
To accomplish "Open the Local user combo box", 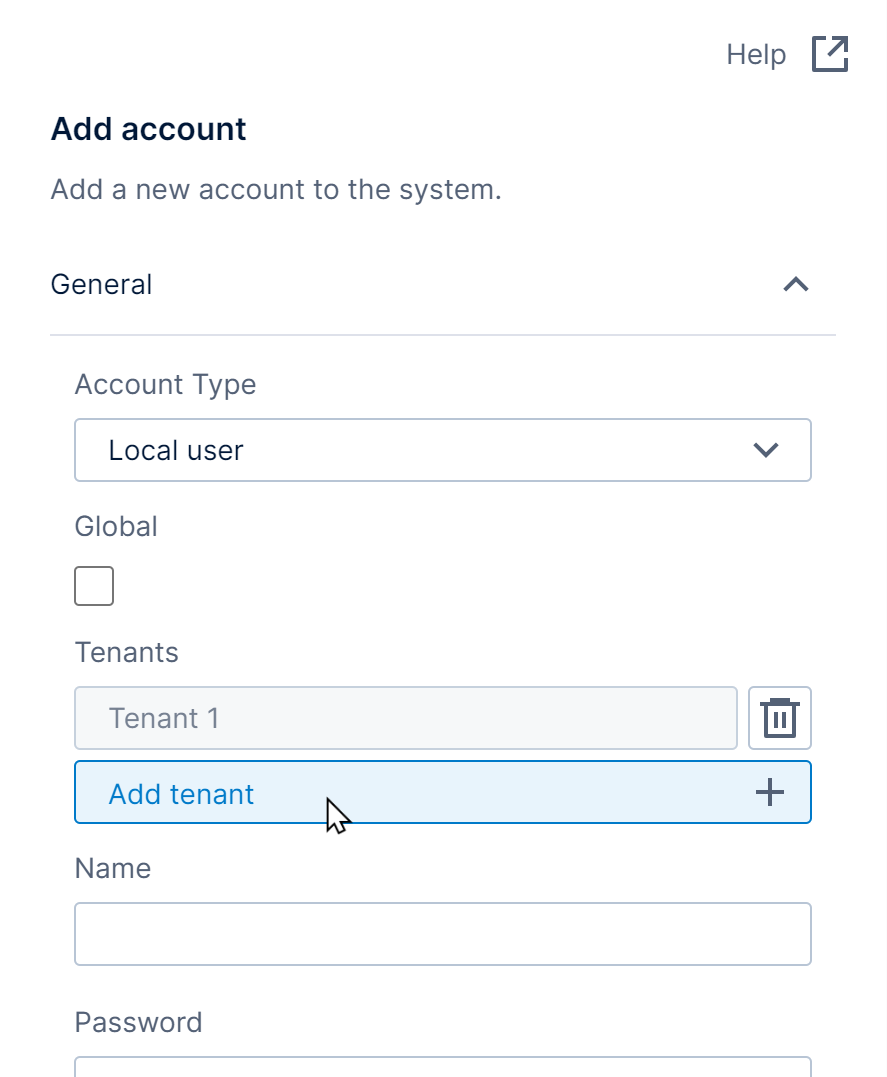I will 442,450.
